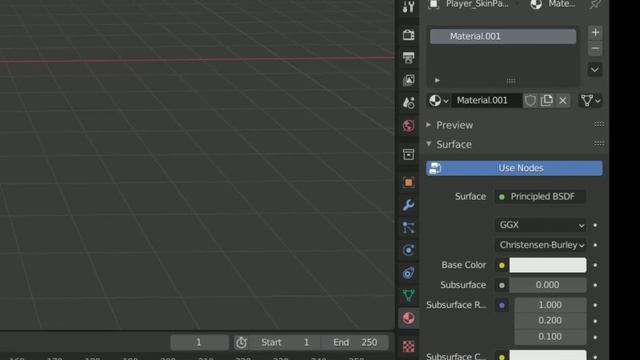Click the Surface panel drag handle dots
640x360 pixels.
pyautogui.click(x=599, y=143)
